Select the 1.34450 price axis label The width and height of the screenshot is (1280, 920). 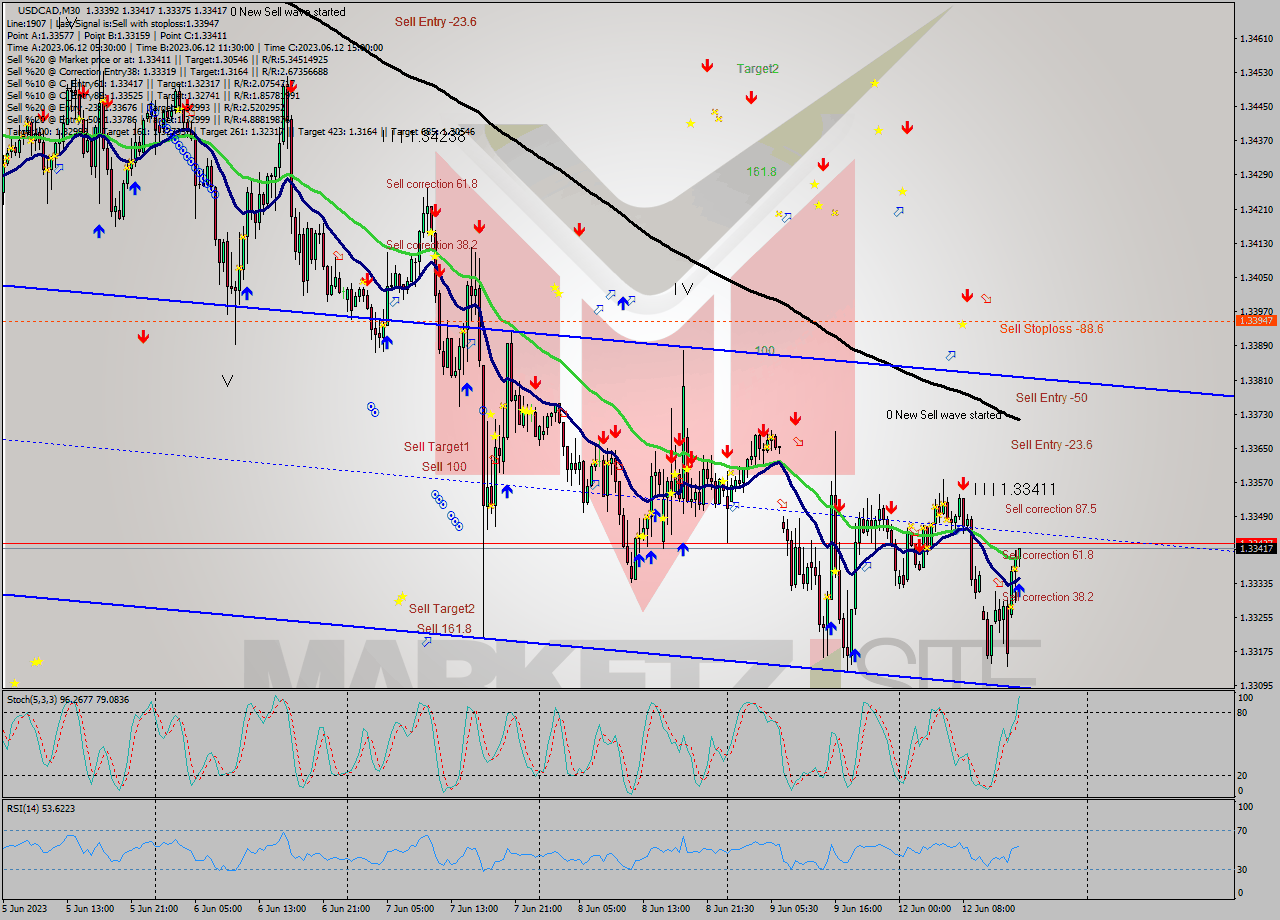click(x=1255, y=106)
